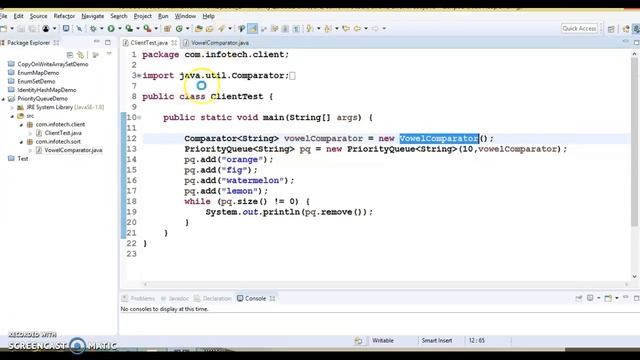Switch to the Problems tab
This screenshot has width=640, height=360.
[139, 298]
